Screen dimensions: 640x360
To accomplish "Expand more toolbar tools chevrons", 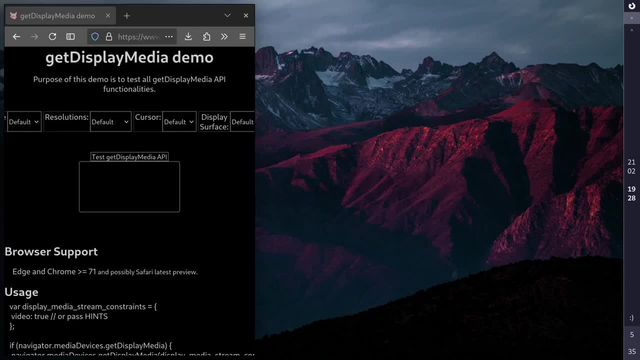I will [224, 37].
